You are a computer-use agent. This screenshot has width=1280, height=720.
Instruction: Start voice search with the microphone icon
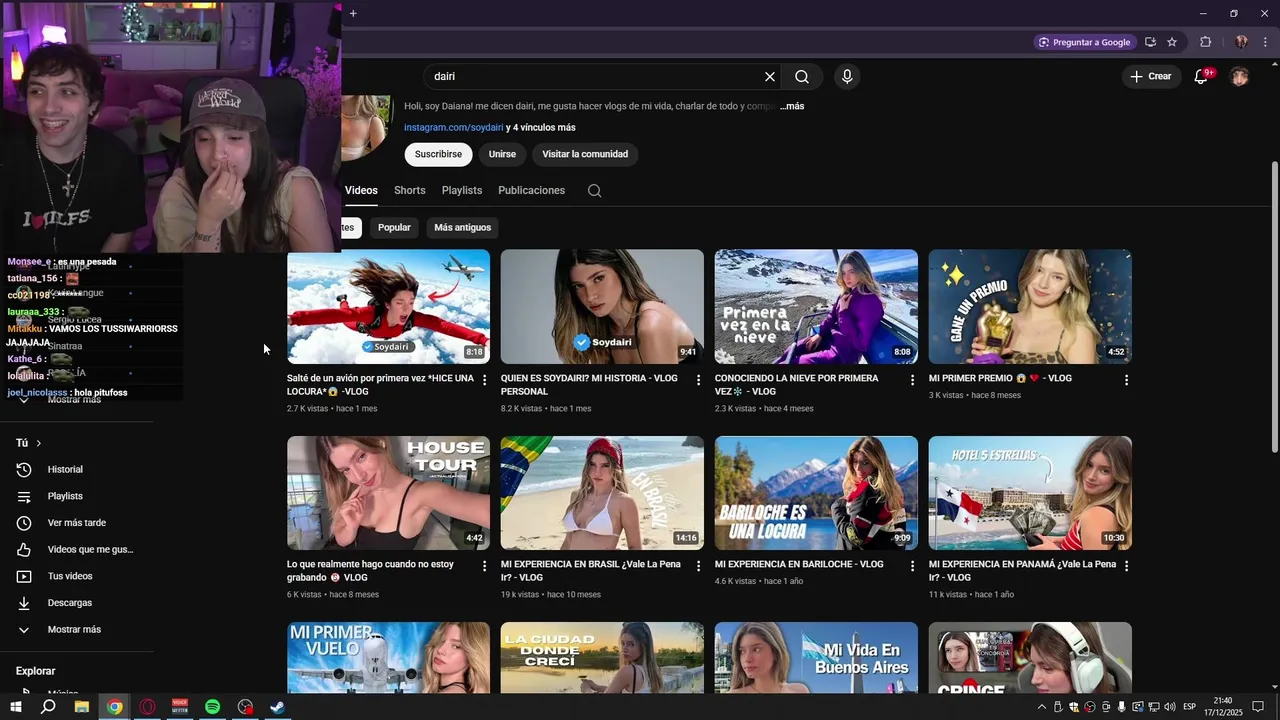847,77
